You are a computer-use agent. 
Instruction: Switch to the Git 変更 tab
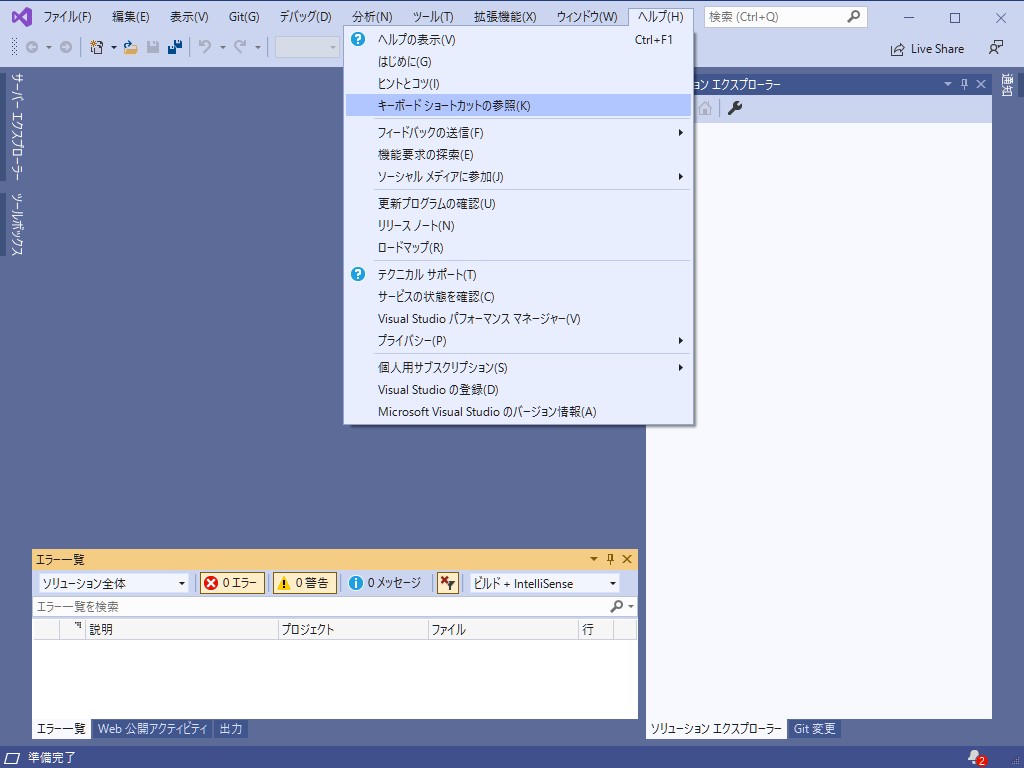pyautogui.click(x=814, y=729)
